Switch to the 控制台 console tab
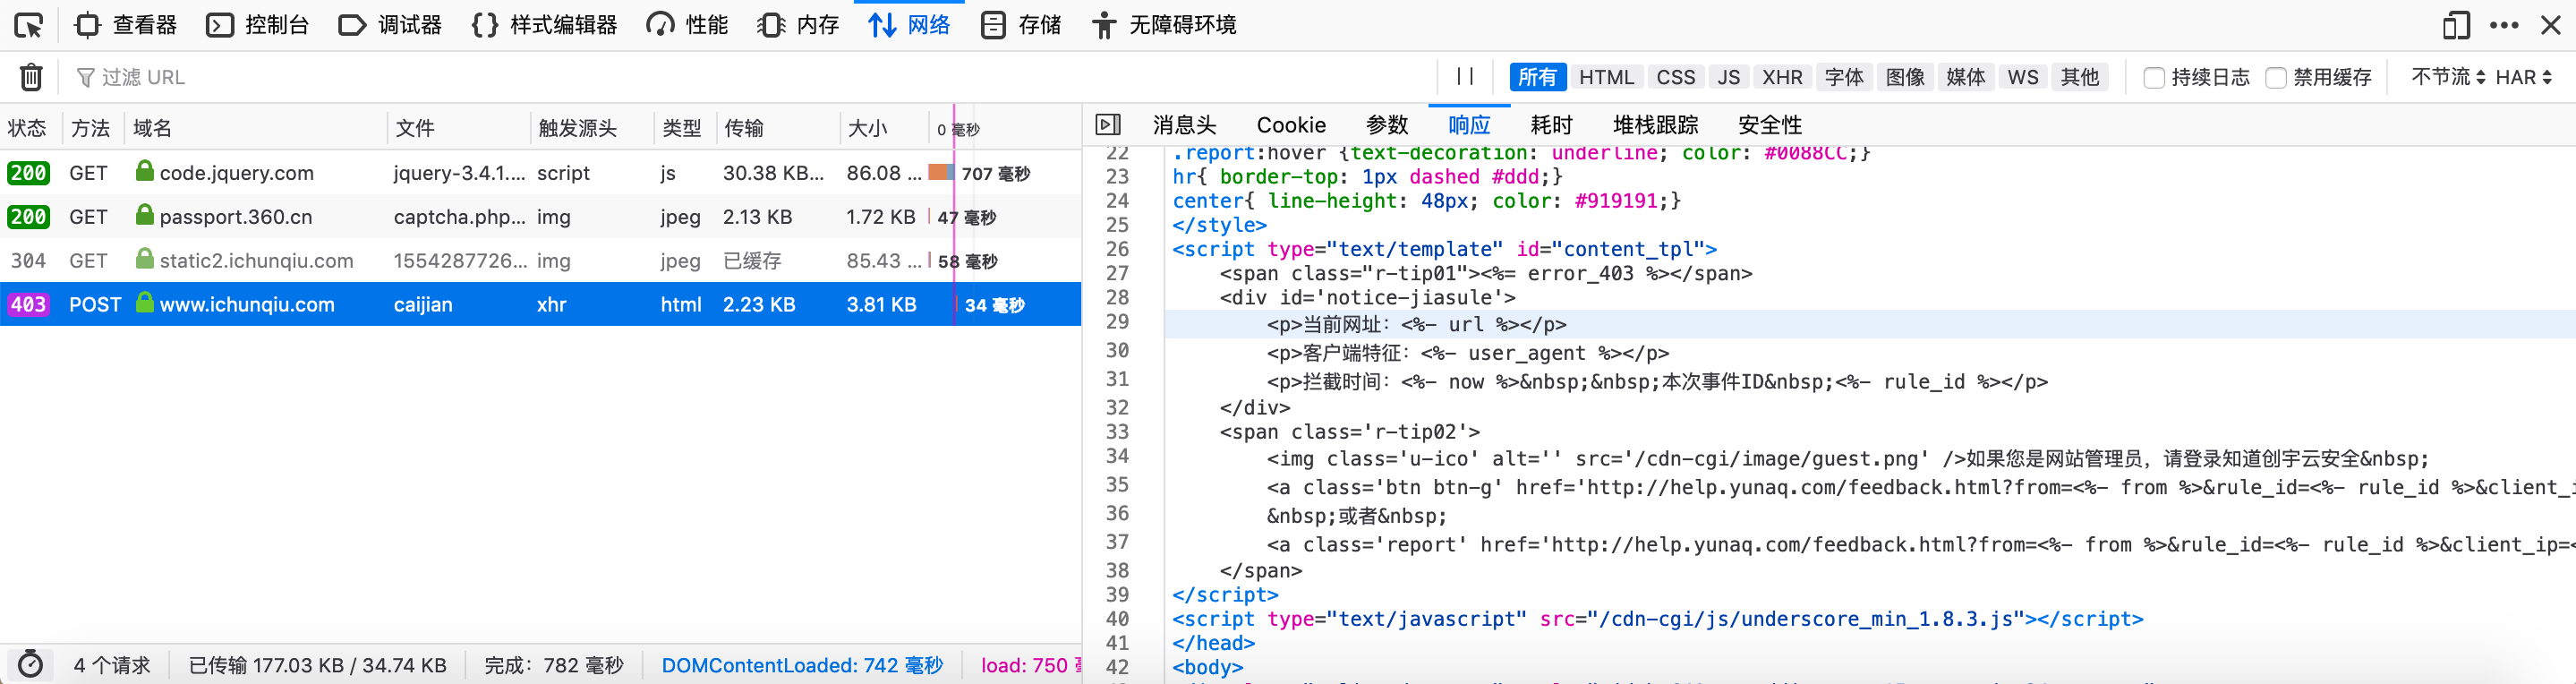Image resolution: width=2576 pixels, height=684 pixels. pyautogui.click(x=258, y=25)
